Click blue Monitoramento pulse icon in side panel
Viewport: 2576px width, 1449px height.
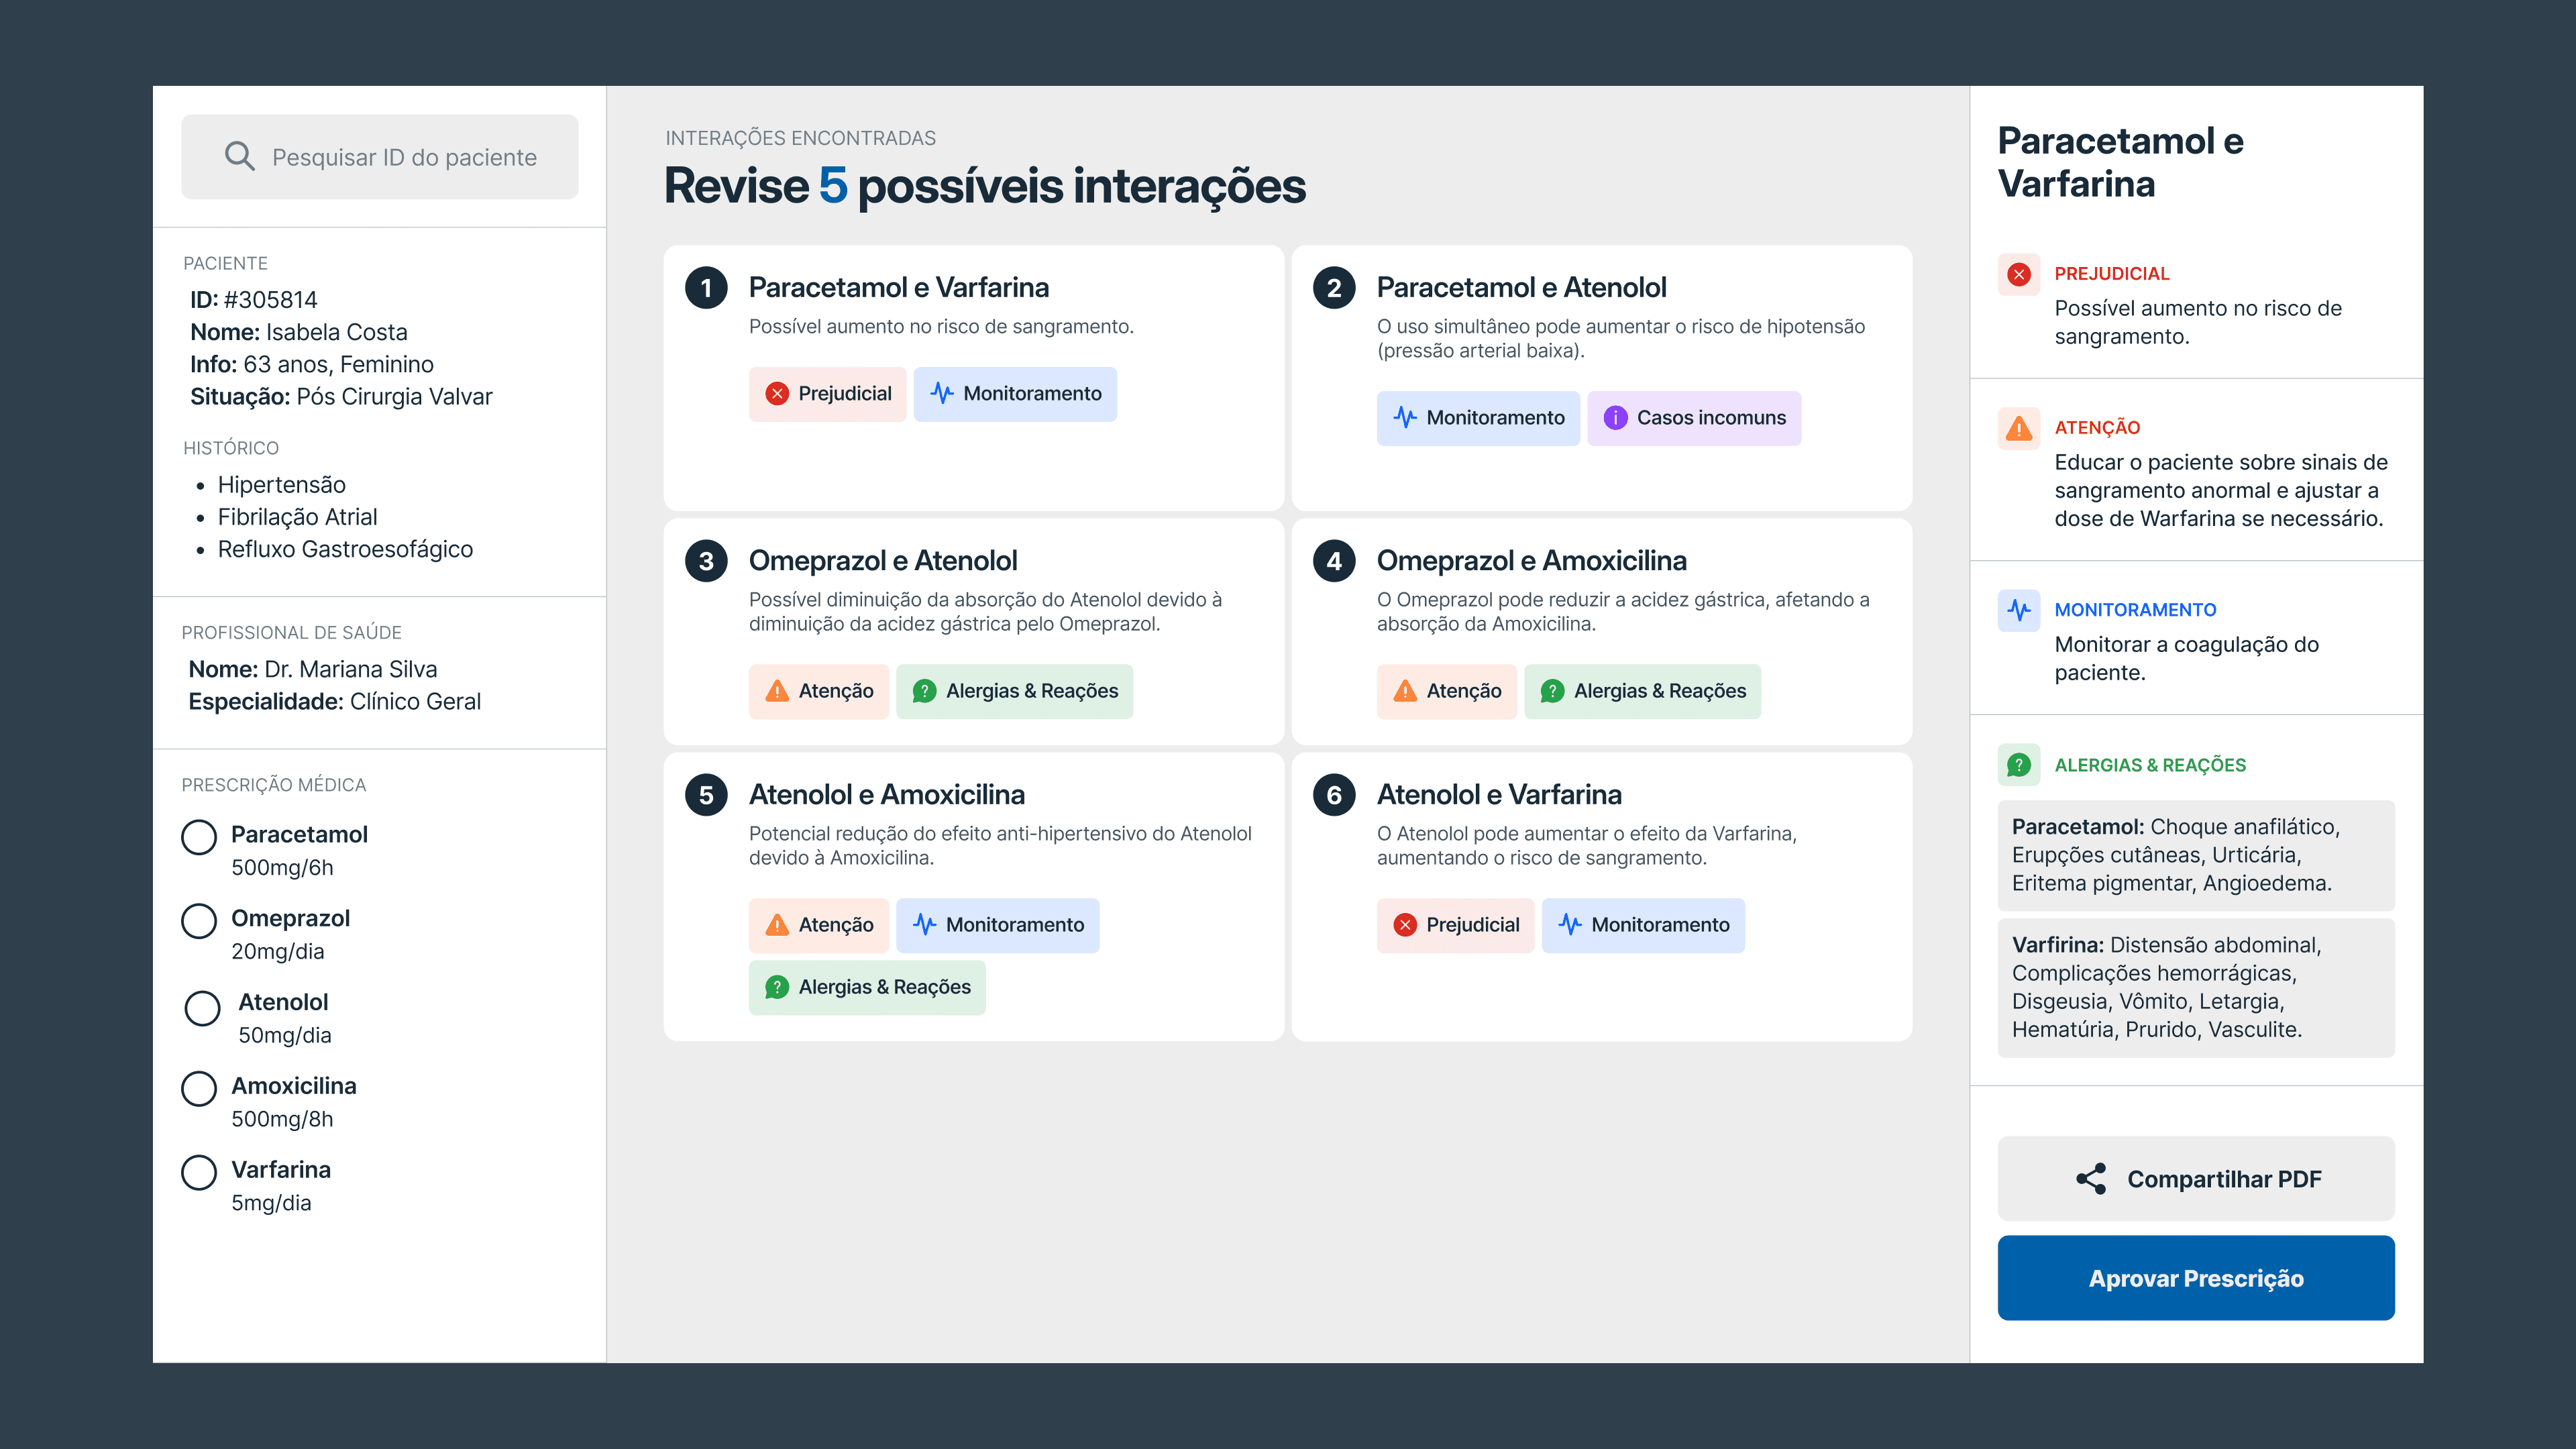(2019, 610)
